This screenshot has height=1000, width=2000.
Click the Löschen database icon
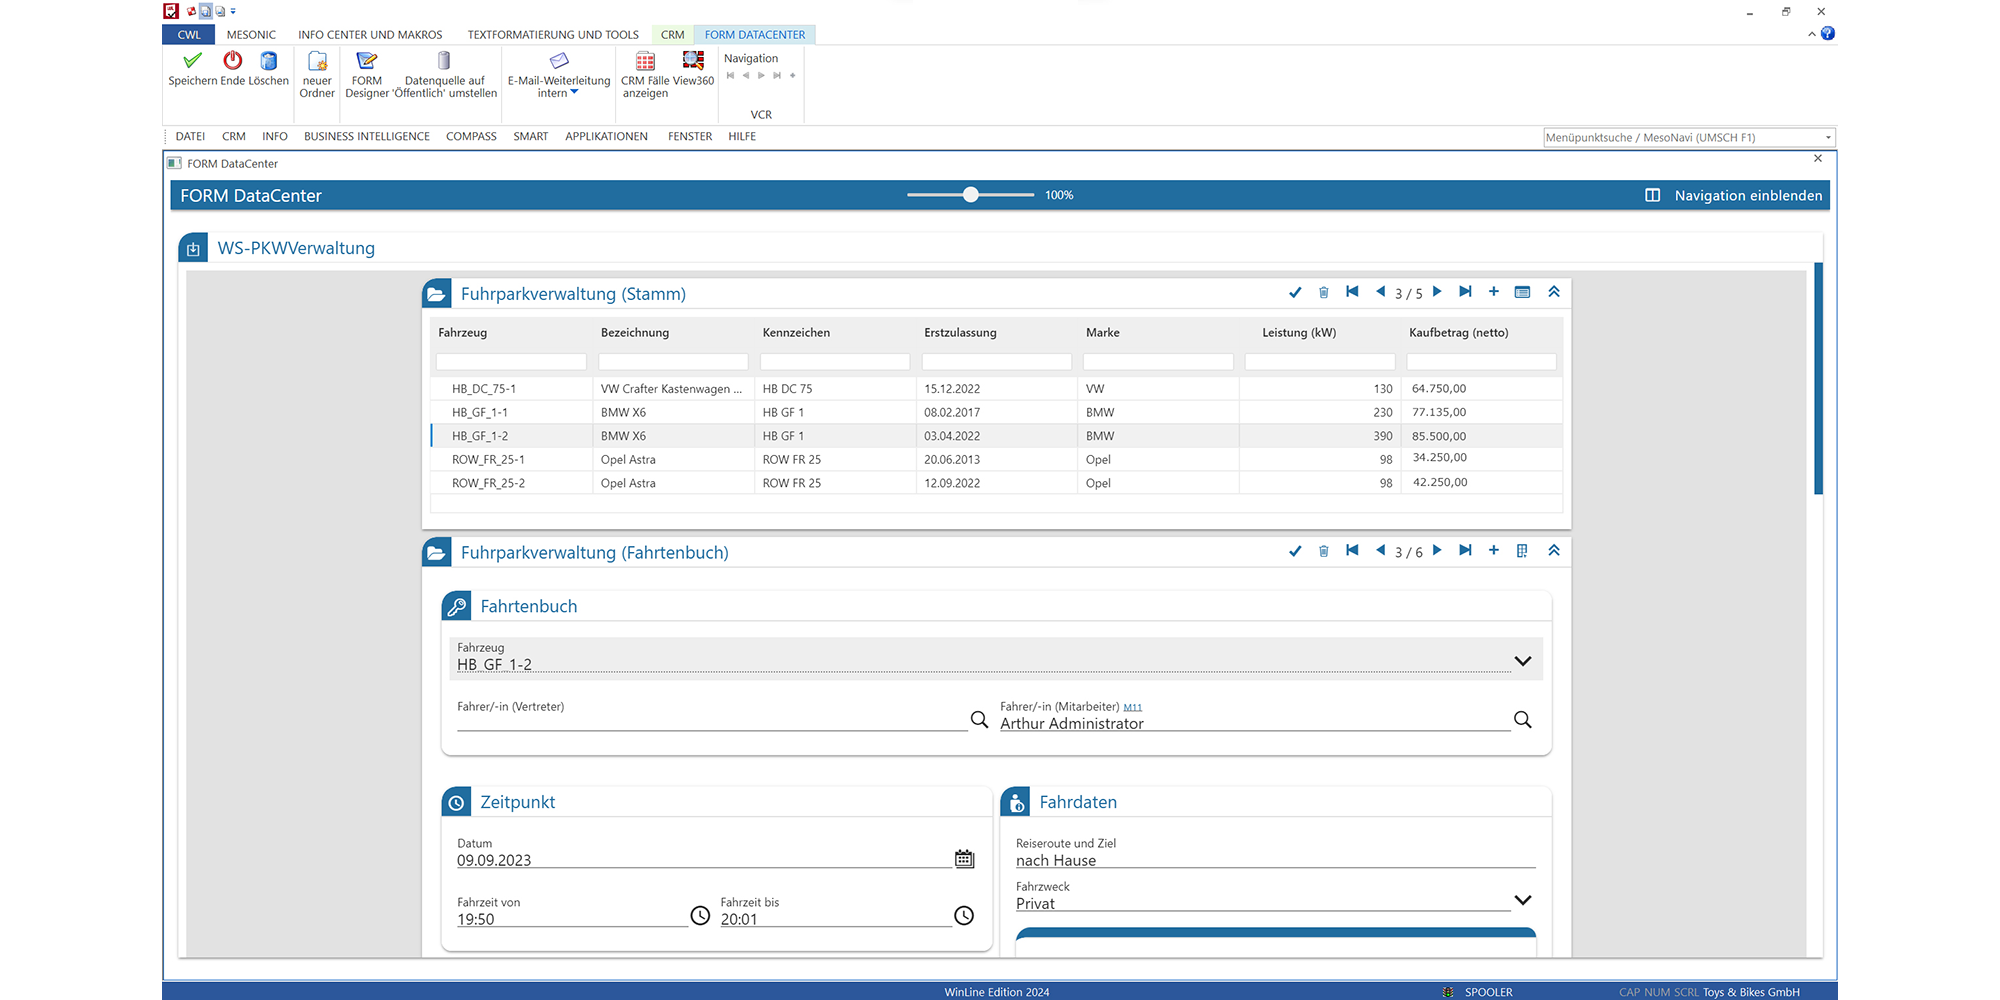pos(268,61)
